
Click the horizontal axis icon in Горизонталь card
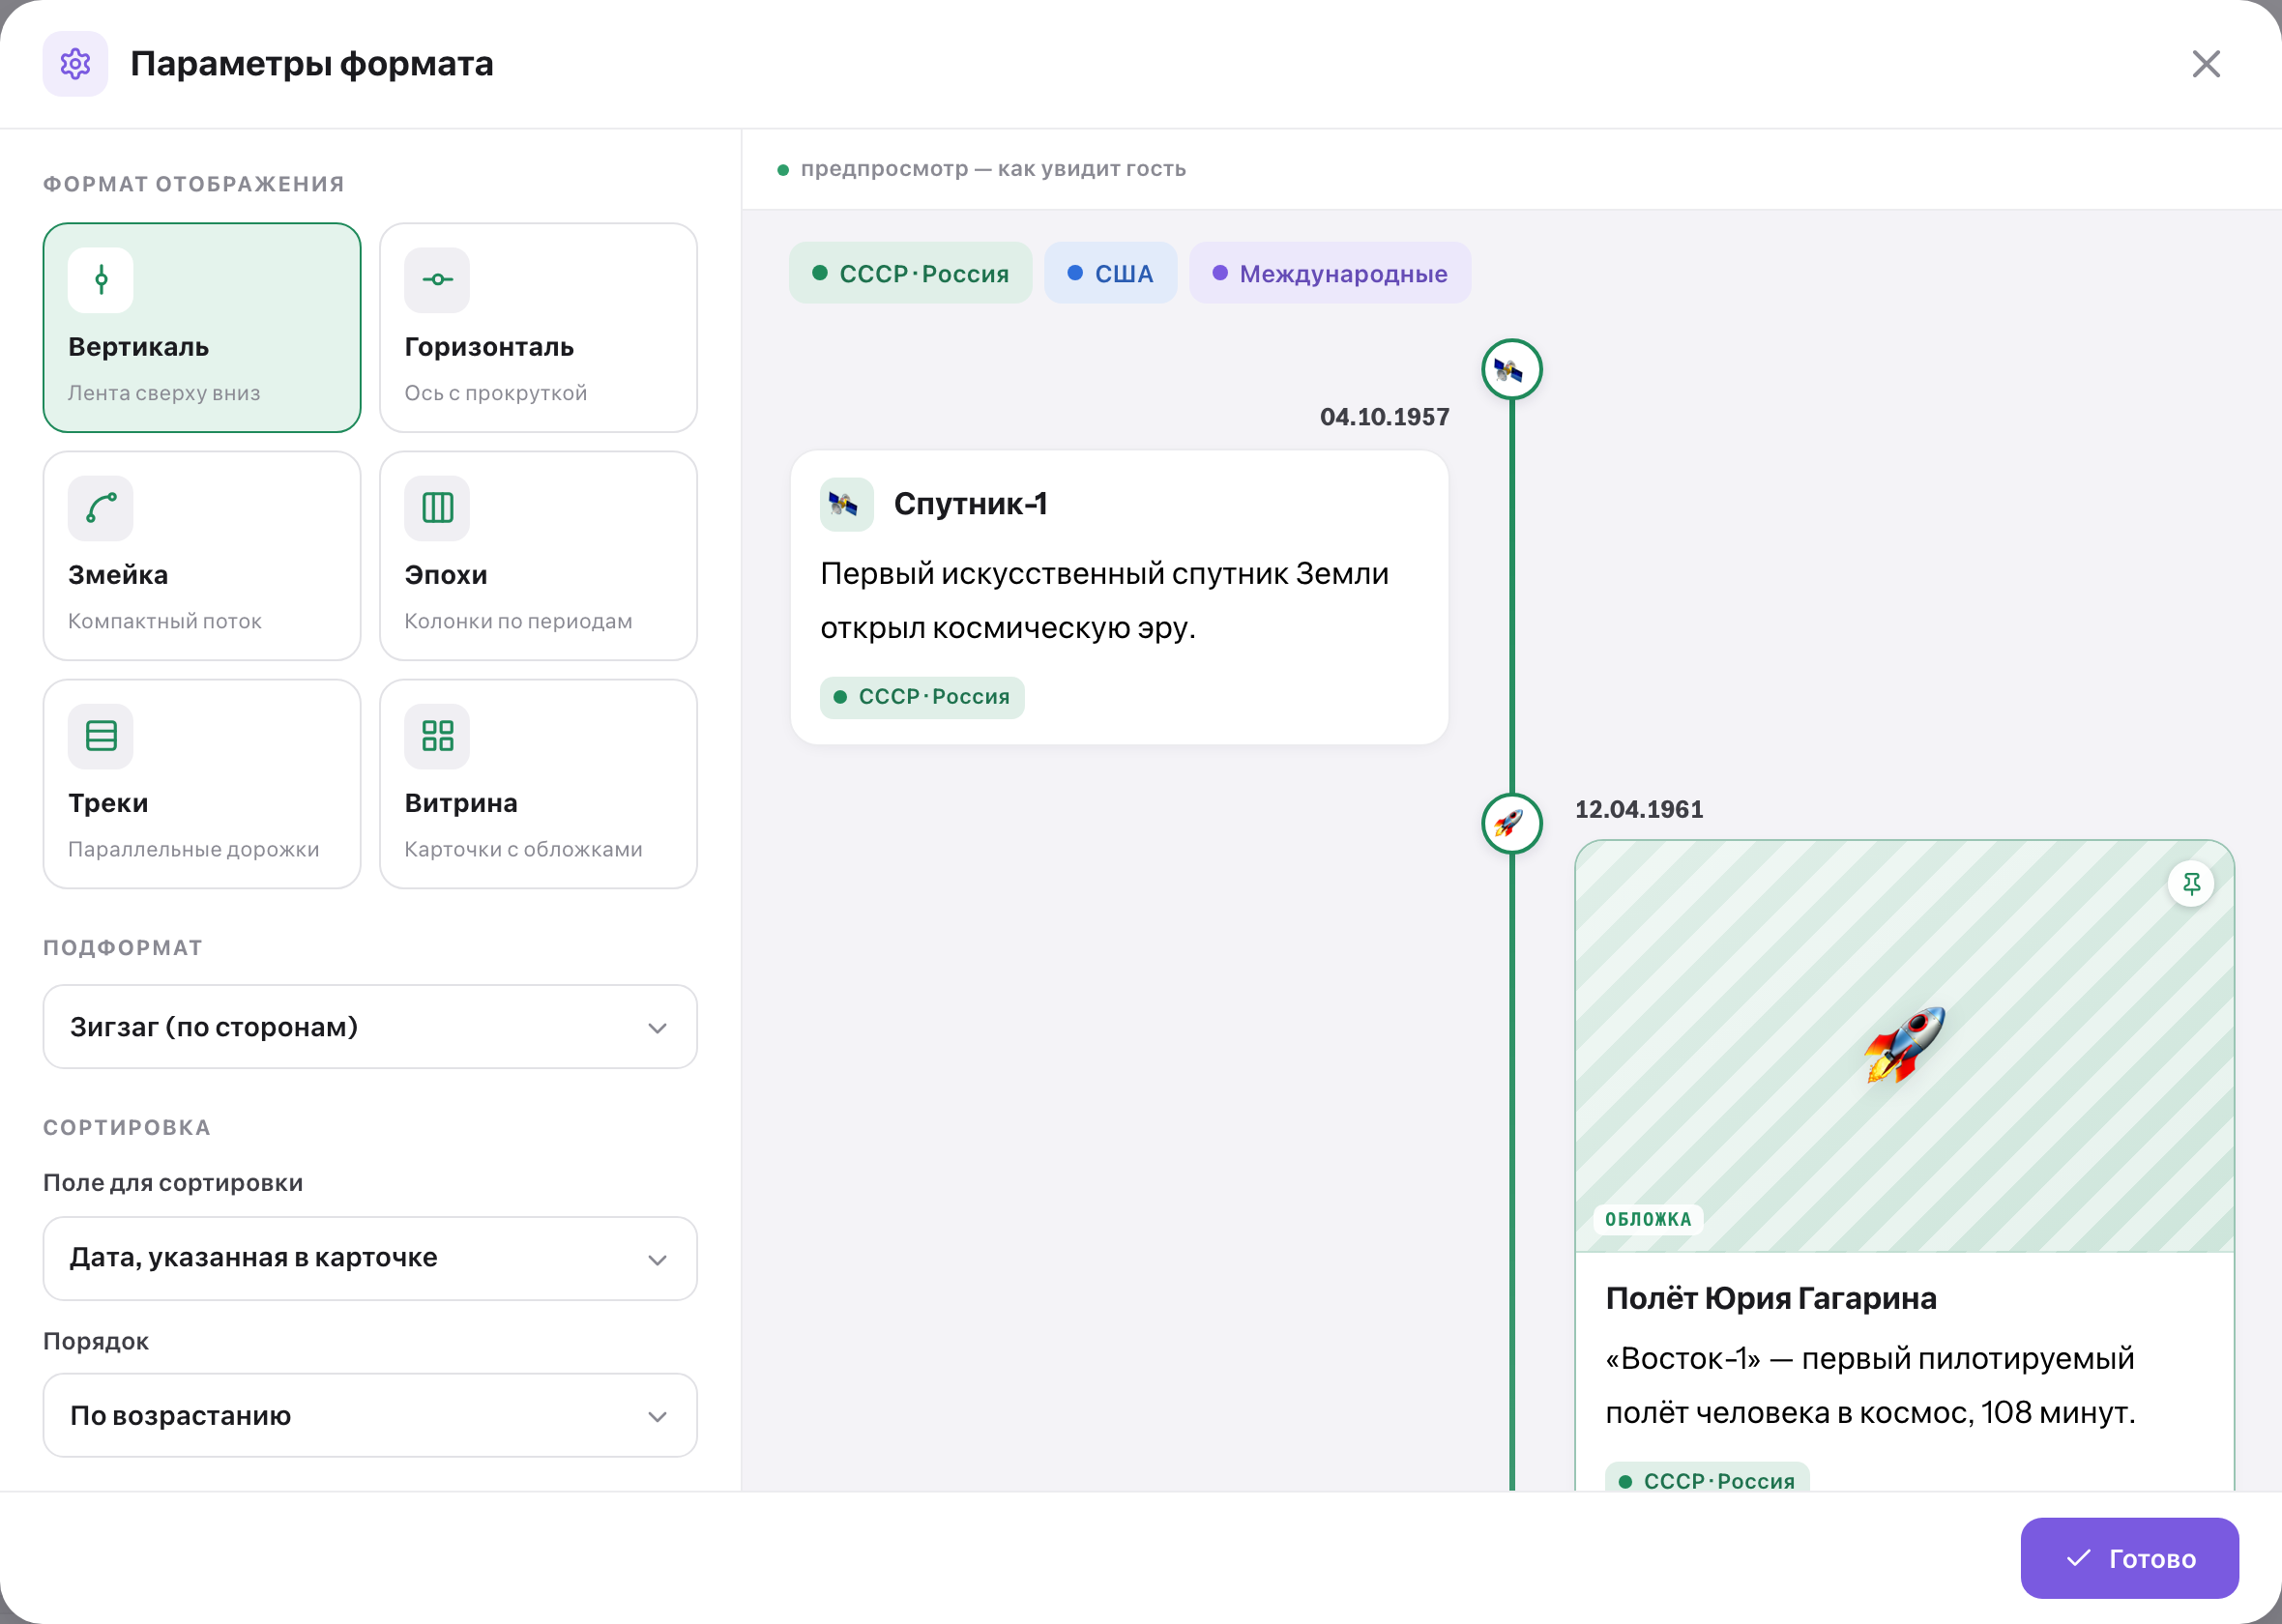tap(437, 280)
